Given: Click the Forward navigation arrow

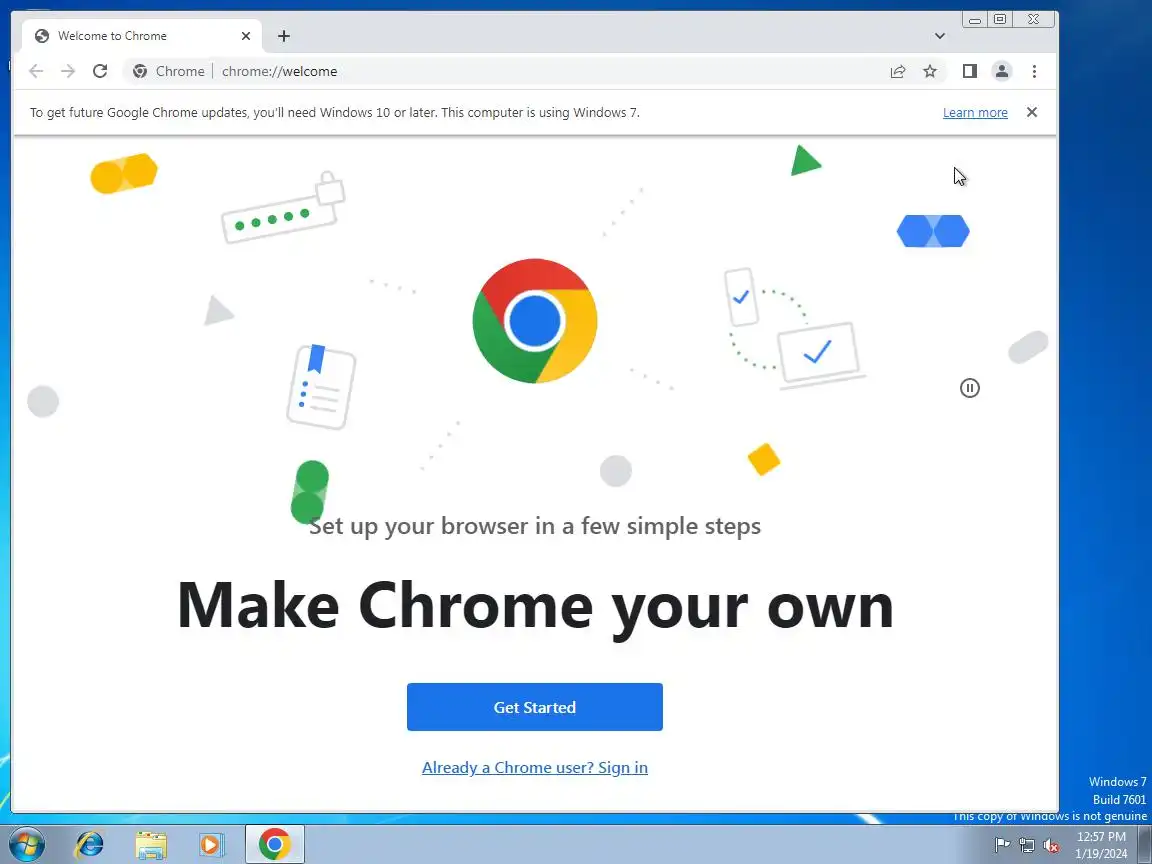Looking at the screenshot, I should coord(68,71).
